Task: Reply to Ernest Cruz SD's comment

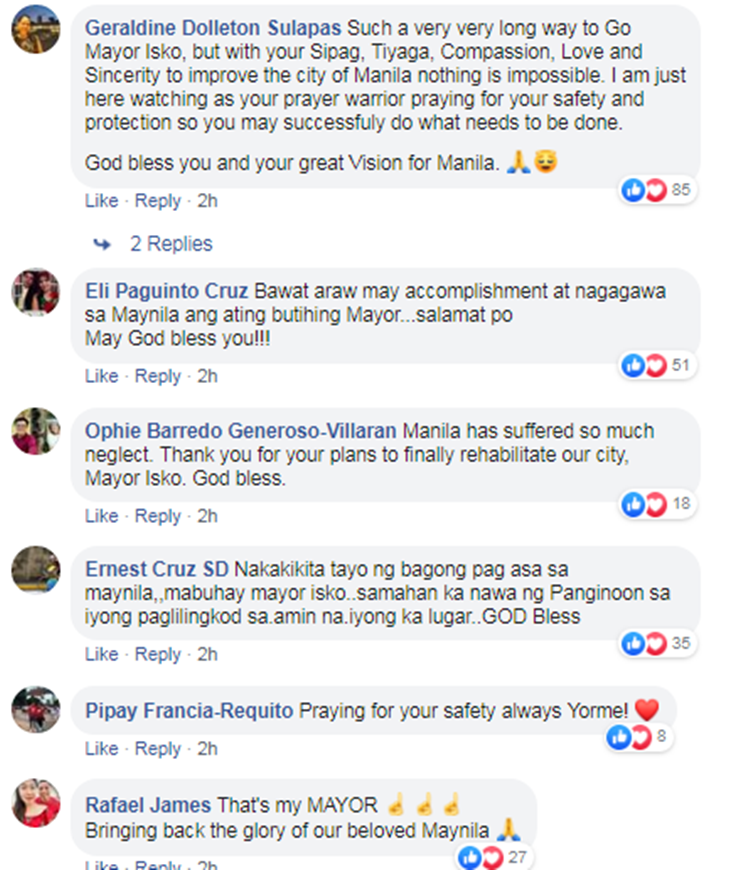Action: 158,654
